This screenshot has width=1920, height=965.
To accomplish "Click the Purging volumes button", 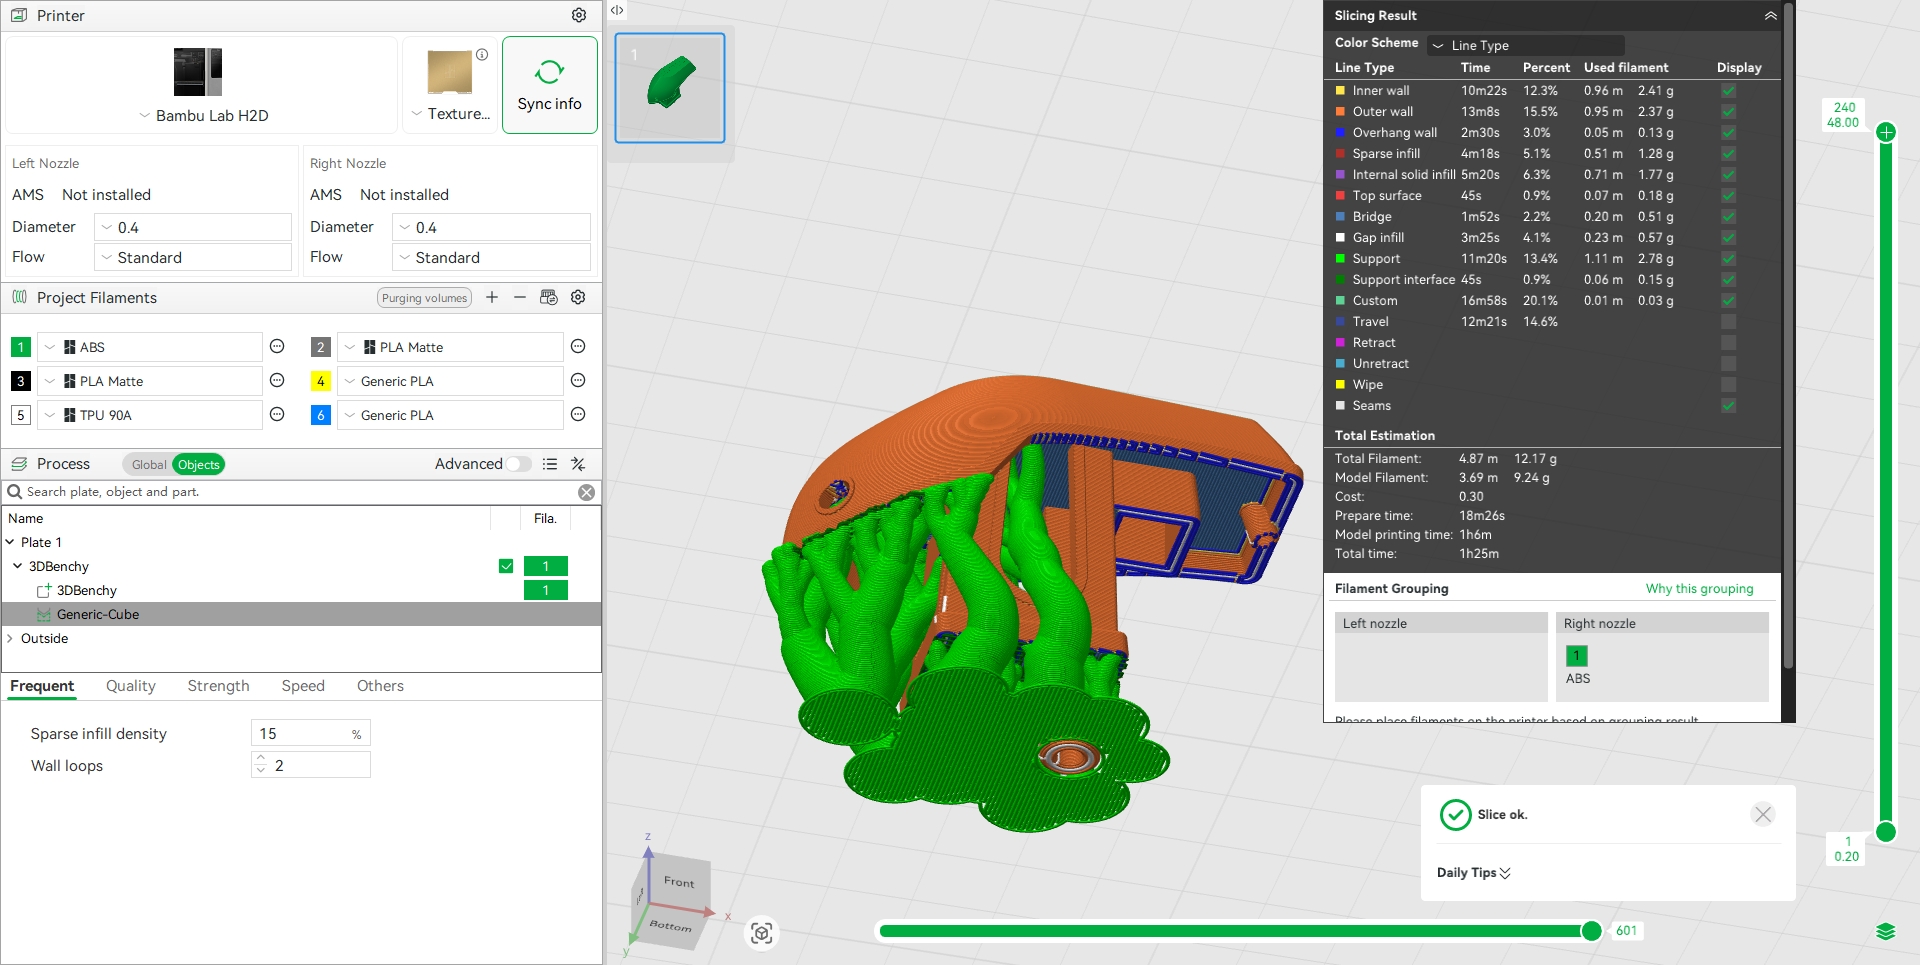I will coord(425,298).
